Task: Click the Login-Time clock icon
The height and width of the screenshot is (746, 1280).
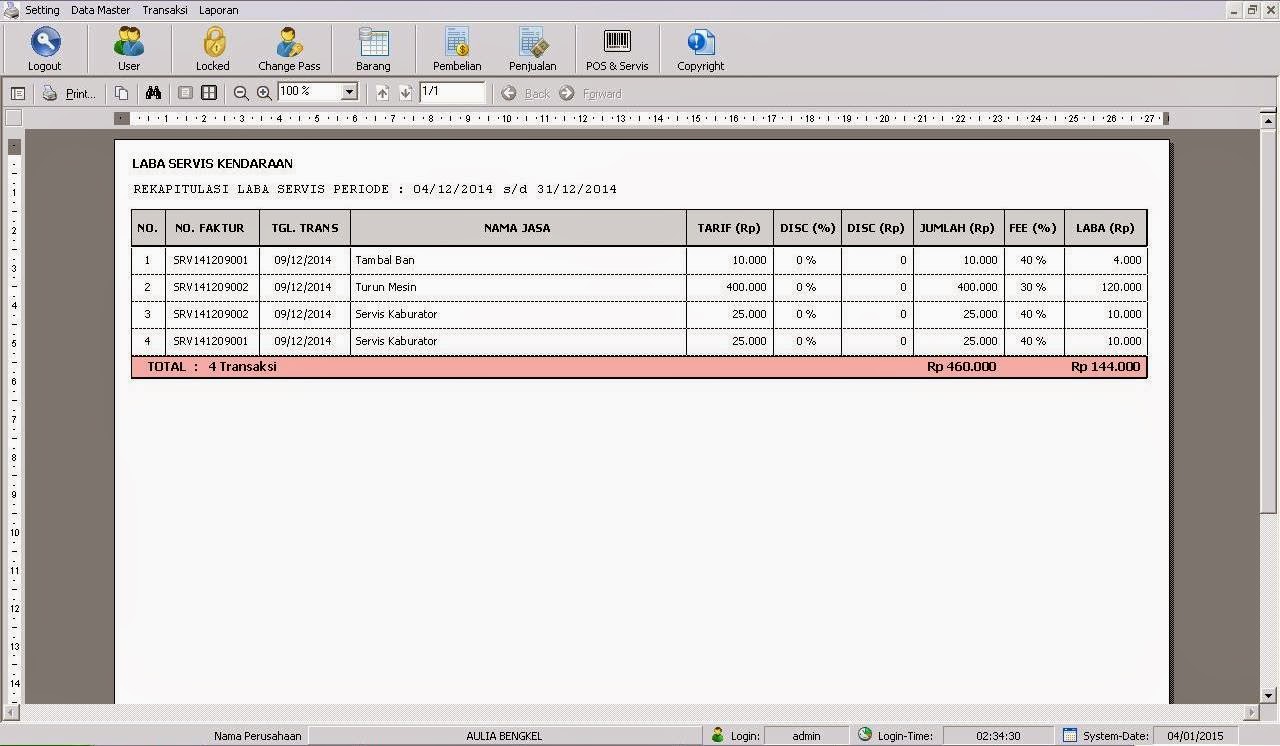Action: coord(865,735)
